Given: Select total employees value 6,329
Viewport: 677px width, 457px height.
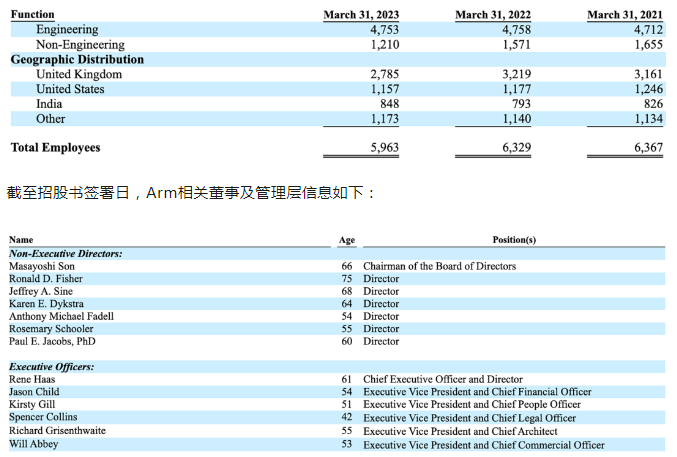Looking at the screenshot, I should tap(516, 148).
